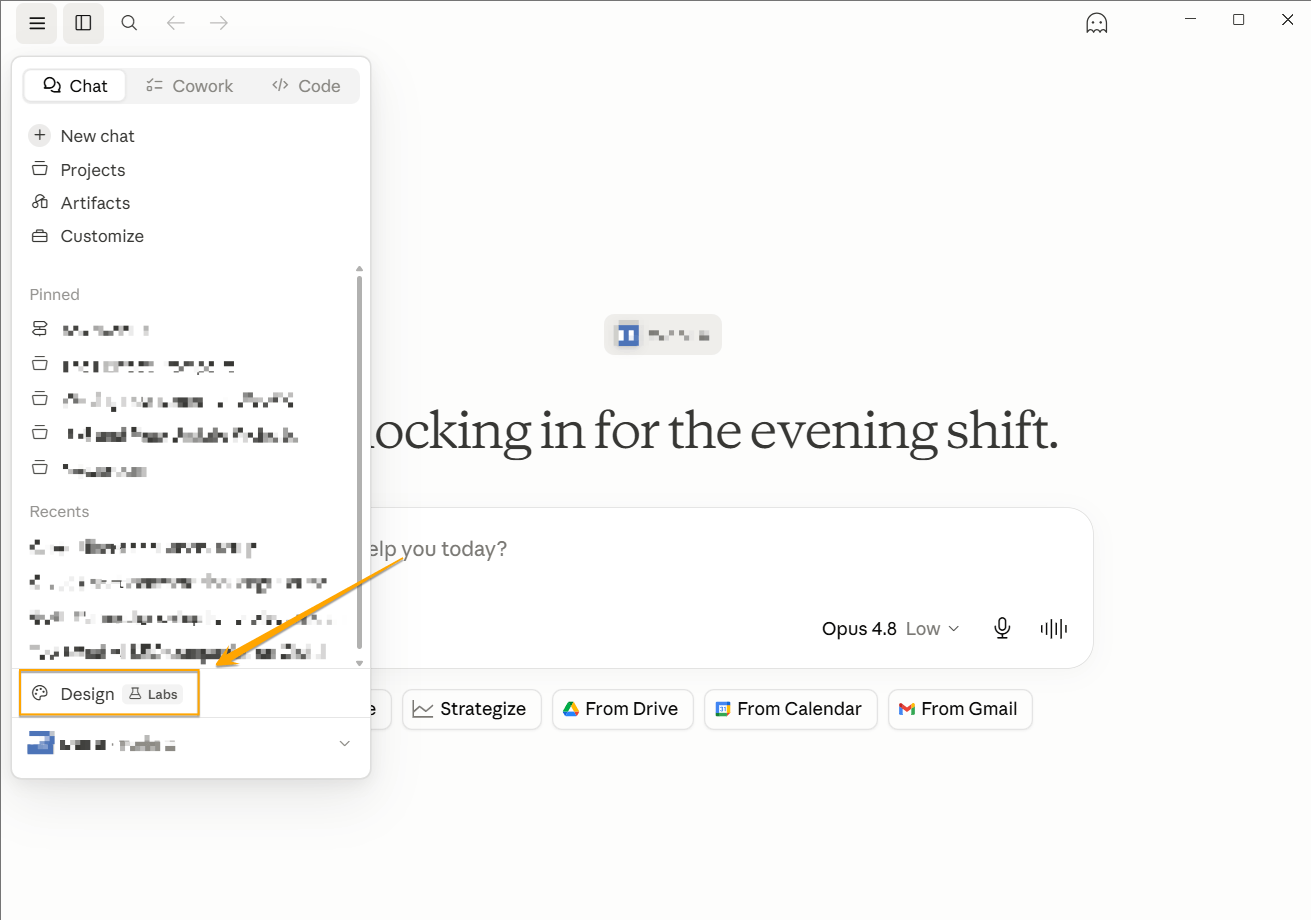The image size is (1311, 920).
Task: Go back with the left arrow
Action: click(x=176, y=23)
